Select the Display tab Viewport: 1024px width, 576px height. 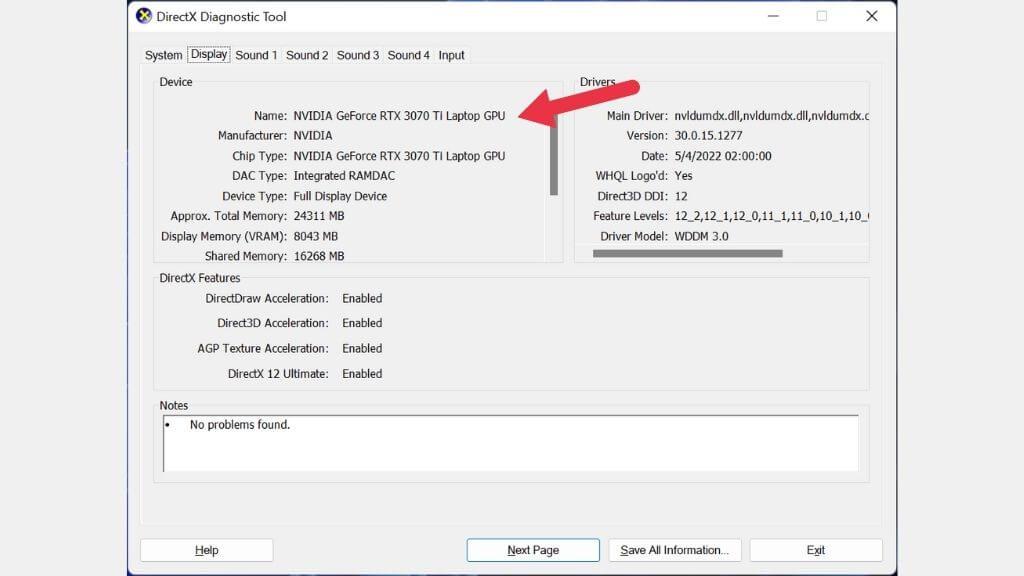point(209,54)
